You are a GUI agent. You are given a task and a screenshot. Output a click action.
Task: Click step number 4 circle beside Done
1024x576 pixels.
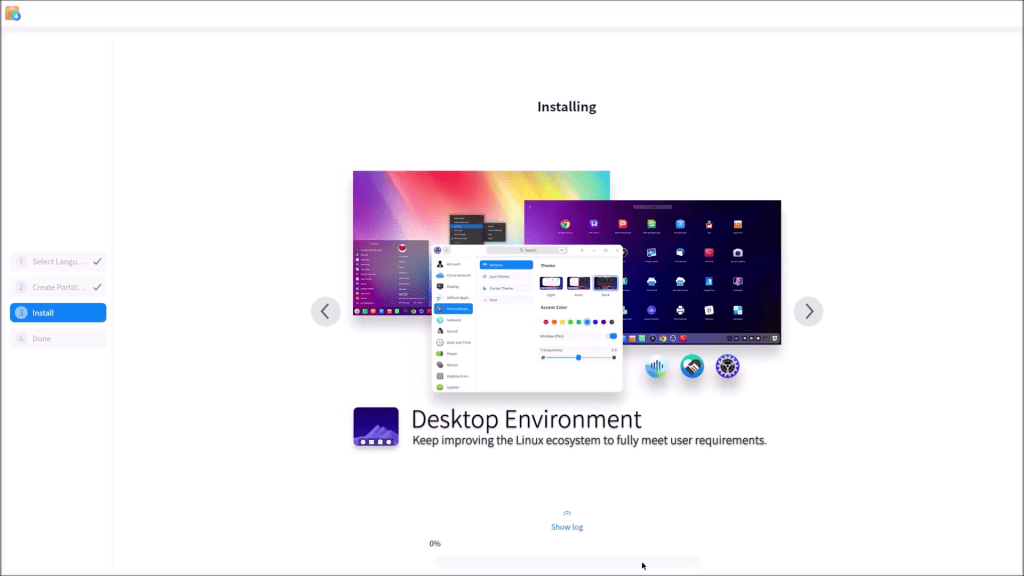(21, 338)
